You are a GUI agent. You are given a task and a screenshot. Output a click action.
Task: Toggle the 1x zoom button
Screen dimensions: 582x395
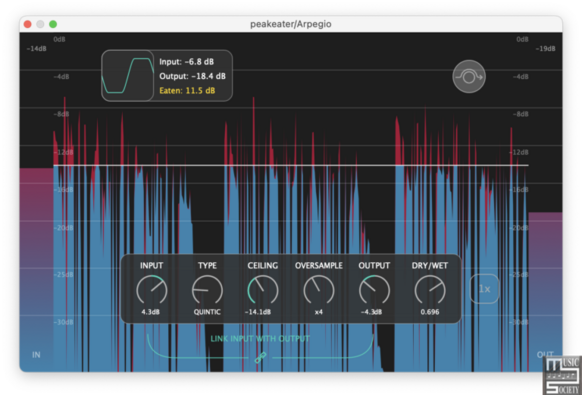click(x=484, y=289)
